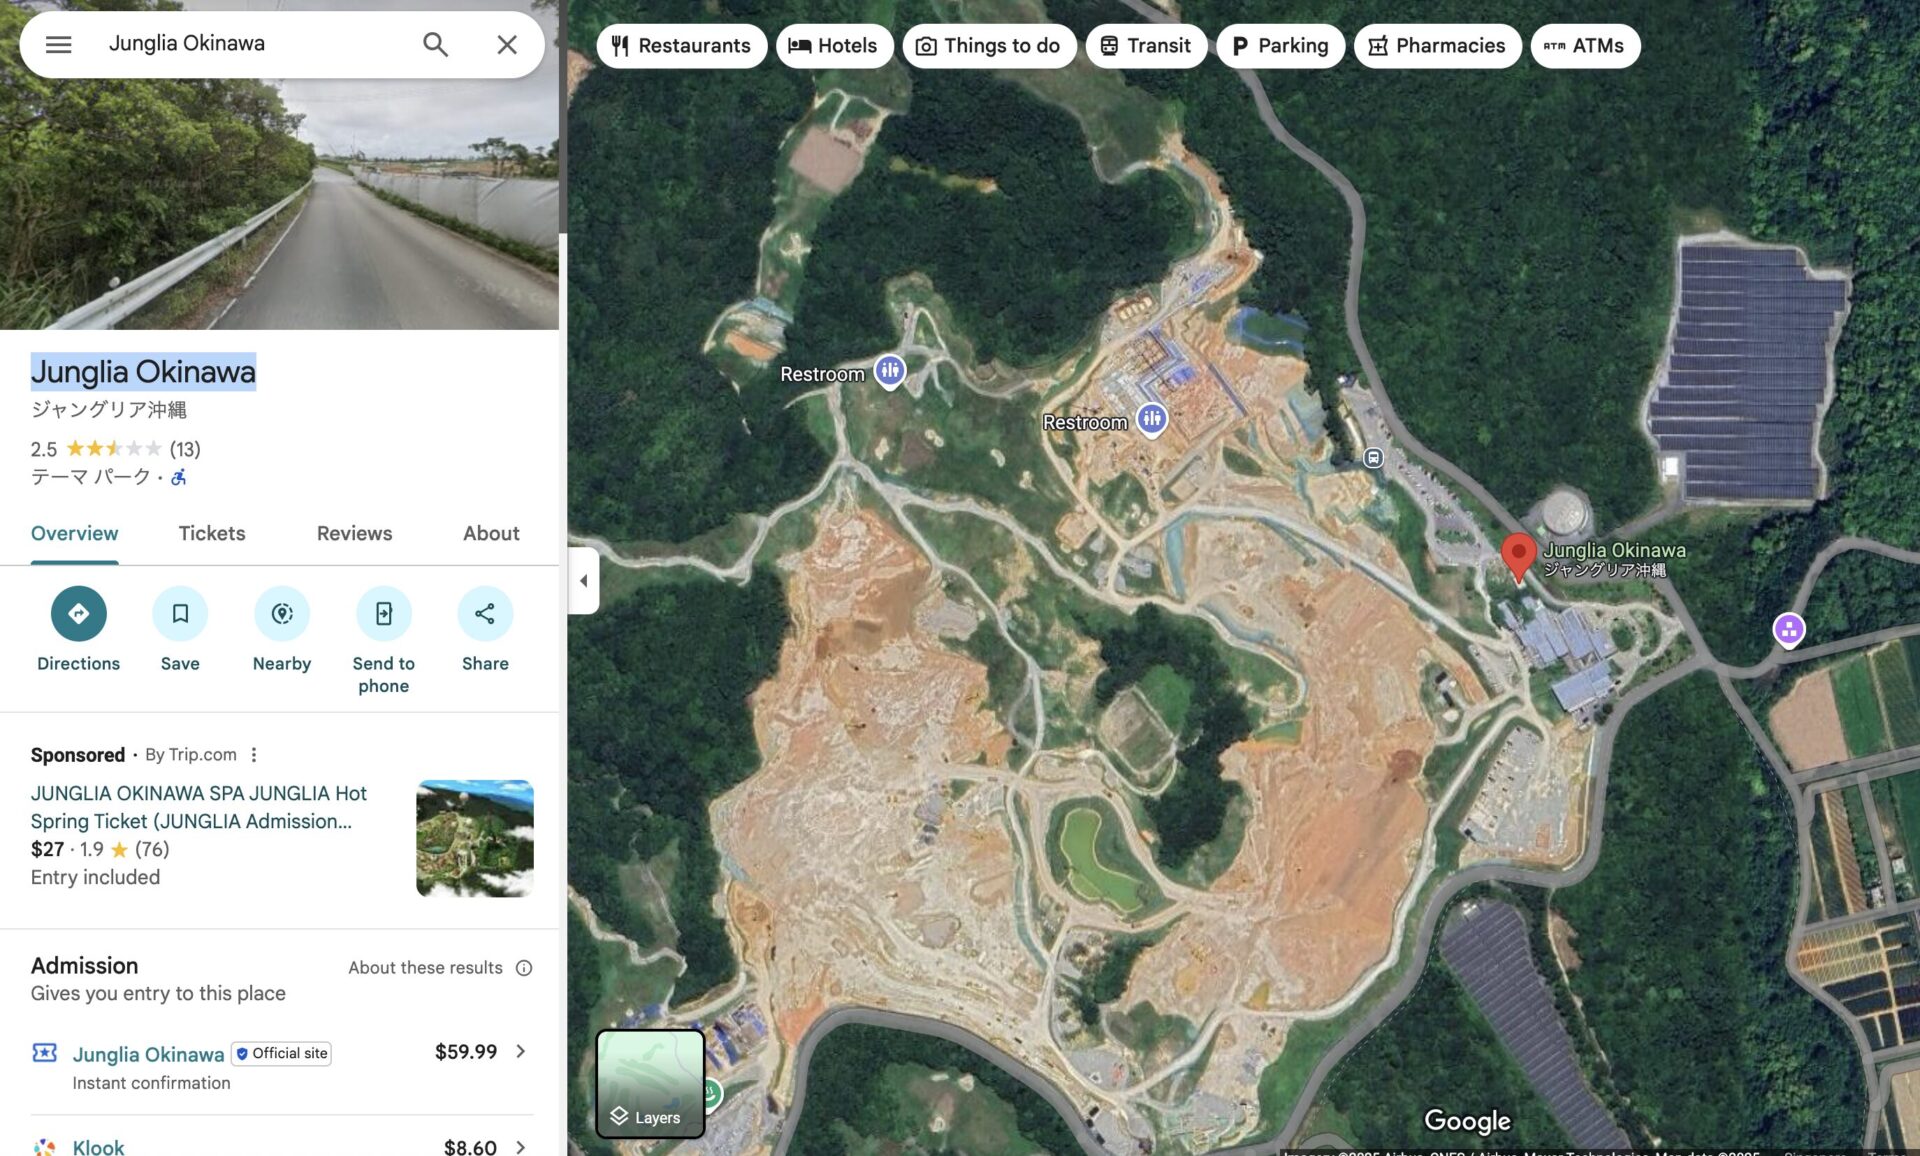
Task: Search Nearby places icon
Action: click(282, 614)
